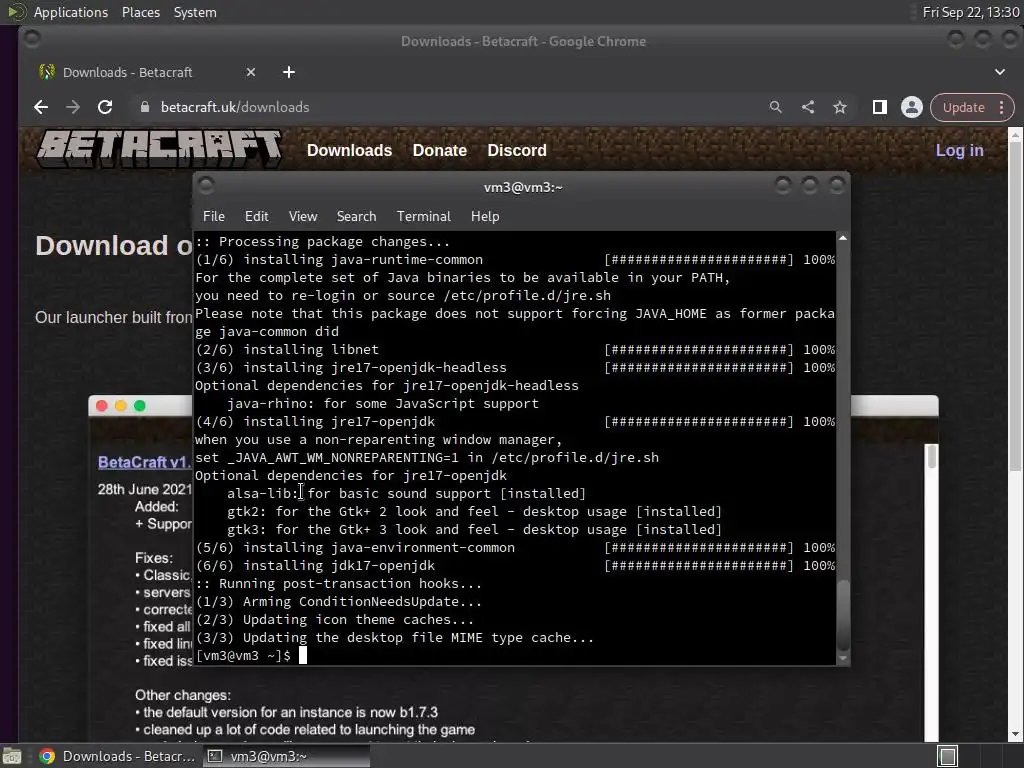Click terminal scrollbar up arrow
Screen dimensions: 1024x768
(x=843, y=238)
